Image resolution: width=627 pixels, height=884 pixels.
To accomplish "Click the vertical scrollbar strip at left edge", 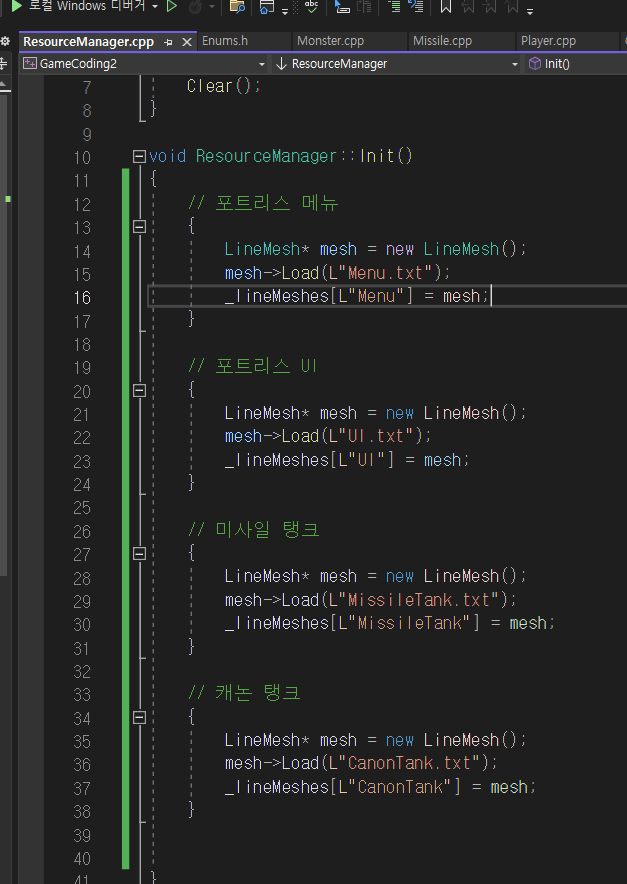I will click(x=5, y=333).
